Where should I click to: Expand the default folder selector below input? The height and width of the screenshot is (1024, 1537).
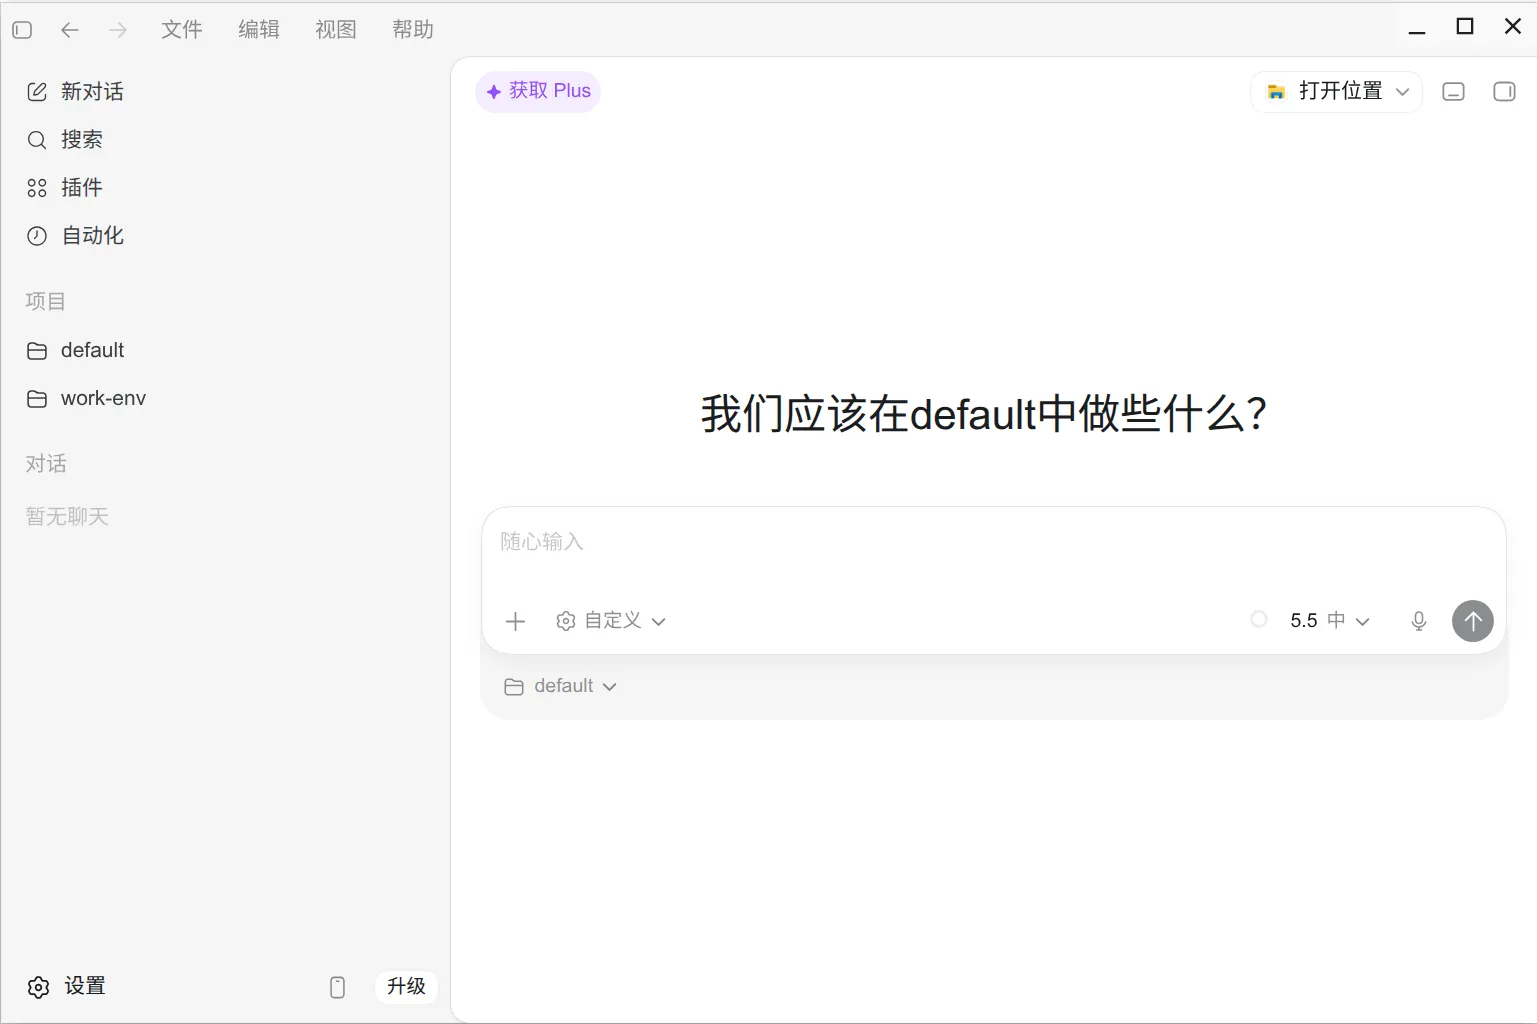[x=561, y=686]
